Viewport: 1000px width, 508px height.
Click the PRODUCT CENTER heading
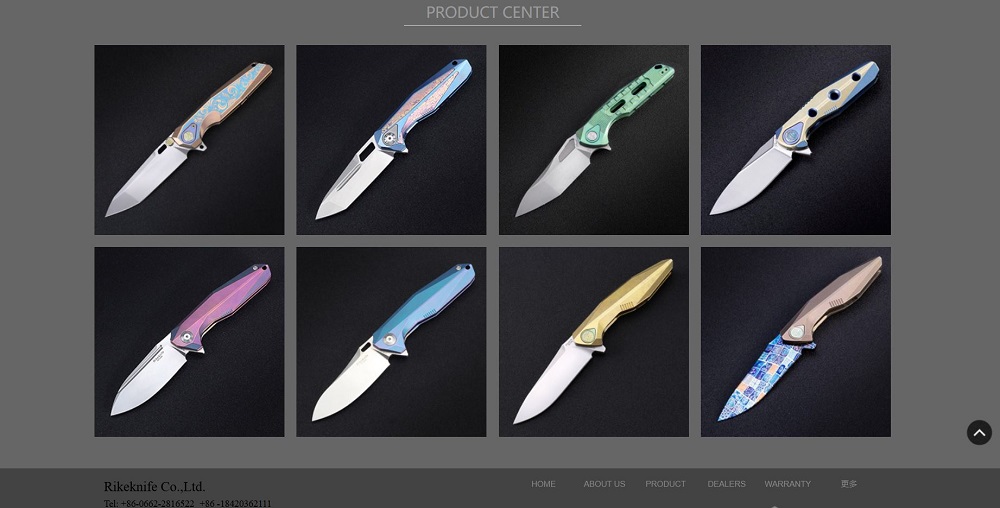click(492, 12)
